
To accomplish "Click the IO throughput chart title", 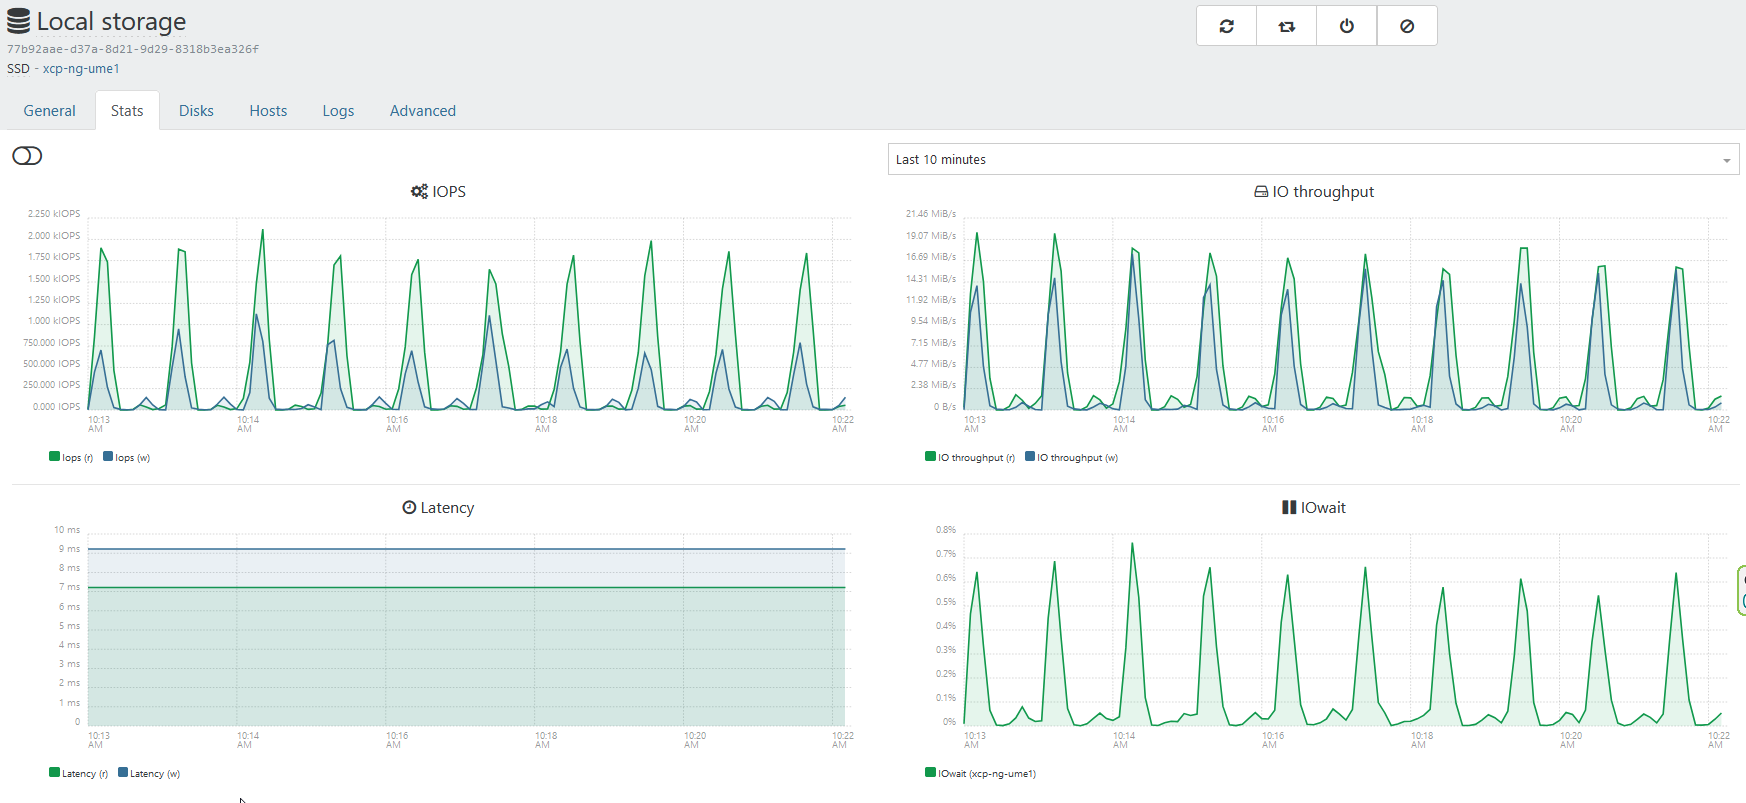I will (1323, 191).
